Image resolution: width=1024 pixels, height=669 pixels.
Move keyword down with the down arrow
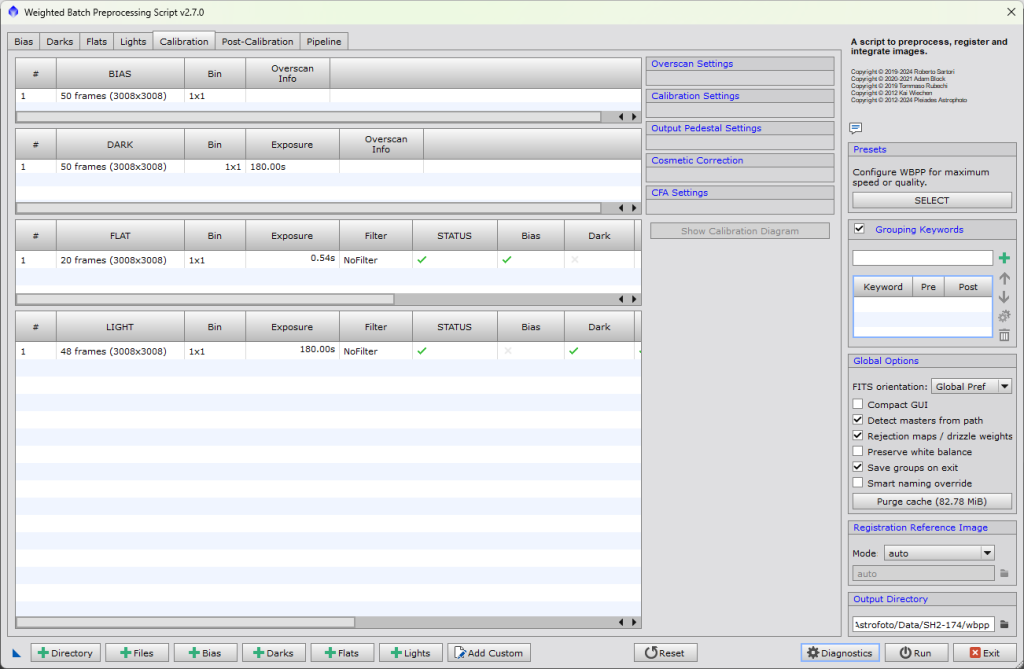coord(1004,297)
